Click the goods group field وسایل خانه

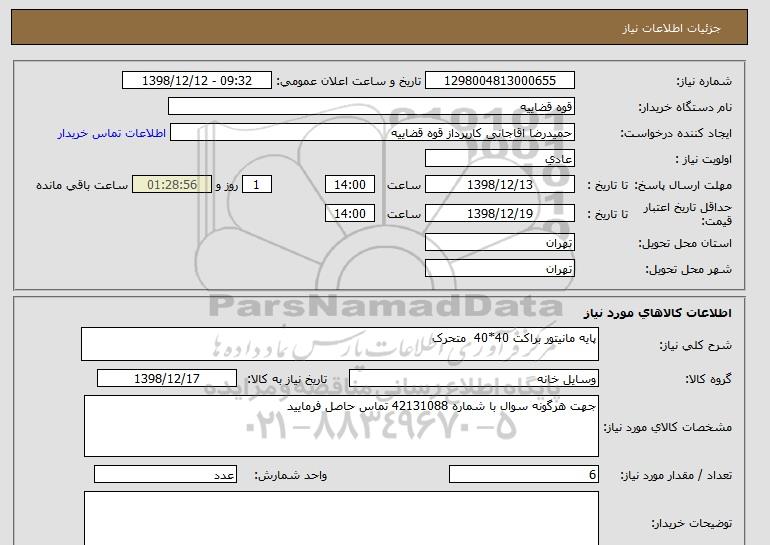click(473, 379)
